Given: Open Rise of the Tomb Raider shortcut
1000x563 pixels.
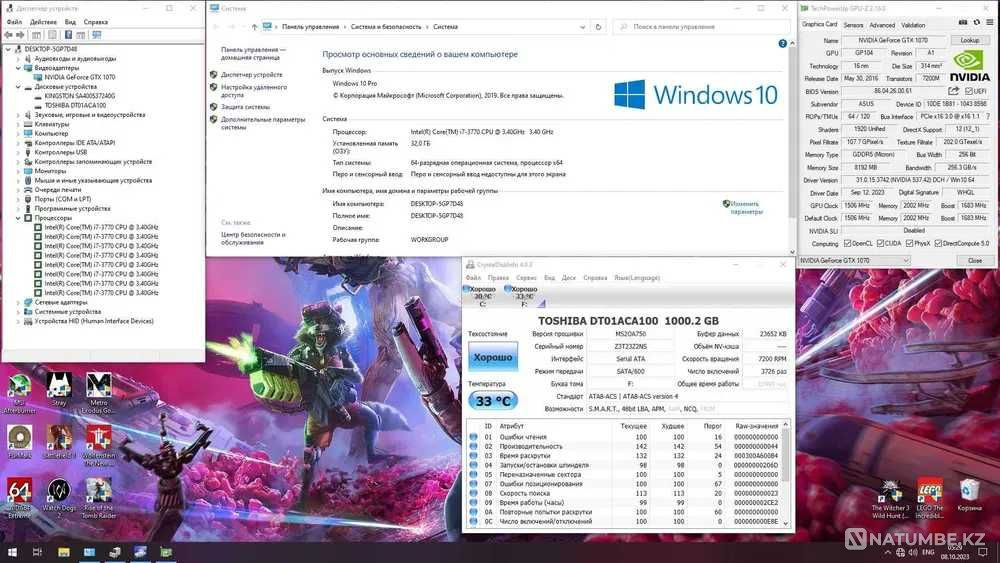Looking at the screenshot, I should coord(98,499).
